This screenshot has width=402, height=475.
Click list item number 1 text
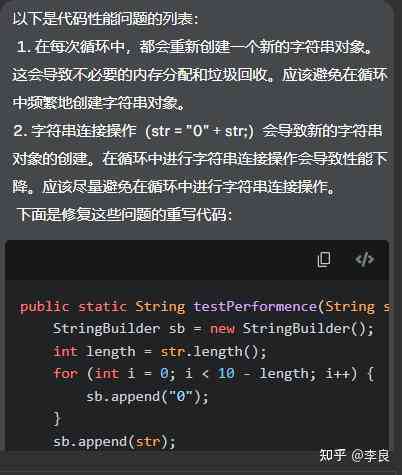point(200,75)
